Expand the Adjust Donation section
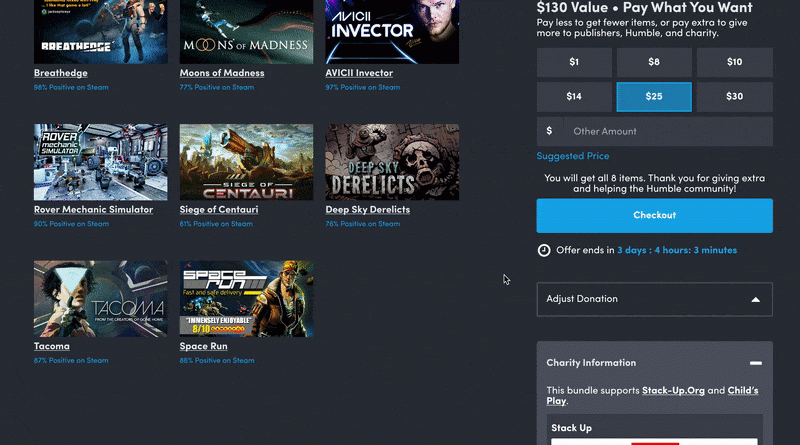The width and height of the screenshot is (800, 445). 654,299
